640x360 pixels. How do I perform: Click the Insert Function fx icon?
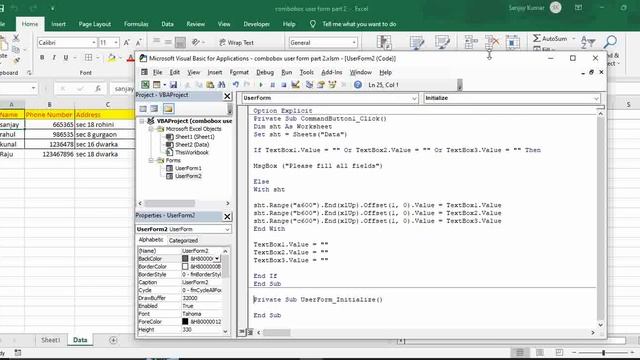[x=98, y=88]
